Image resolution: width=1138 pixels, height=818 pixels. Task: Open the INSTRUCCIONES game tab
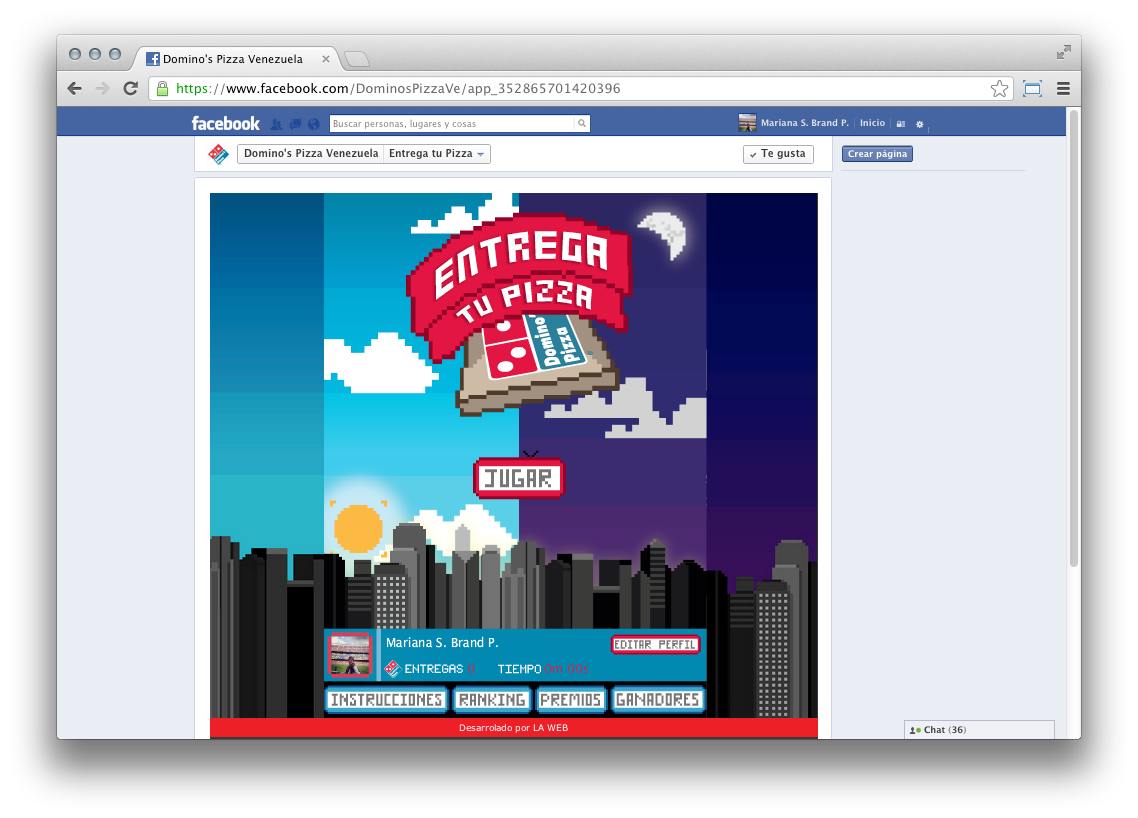(386, 700)
